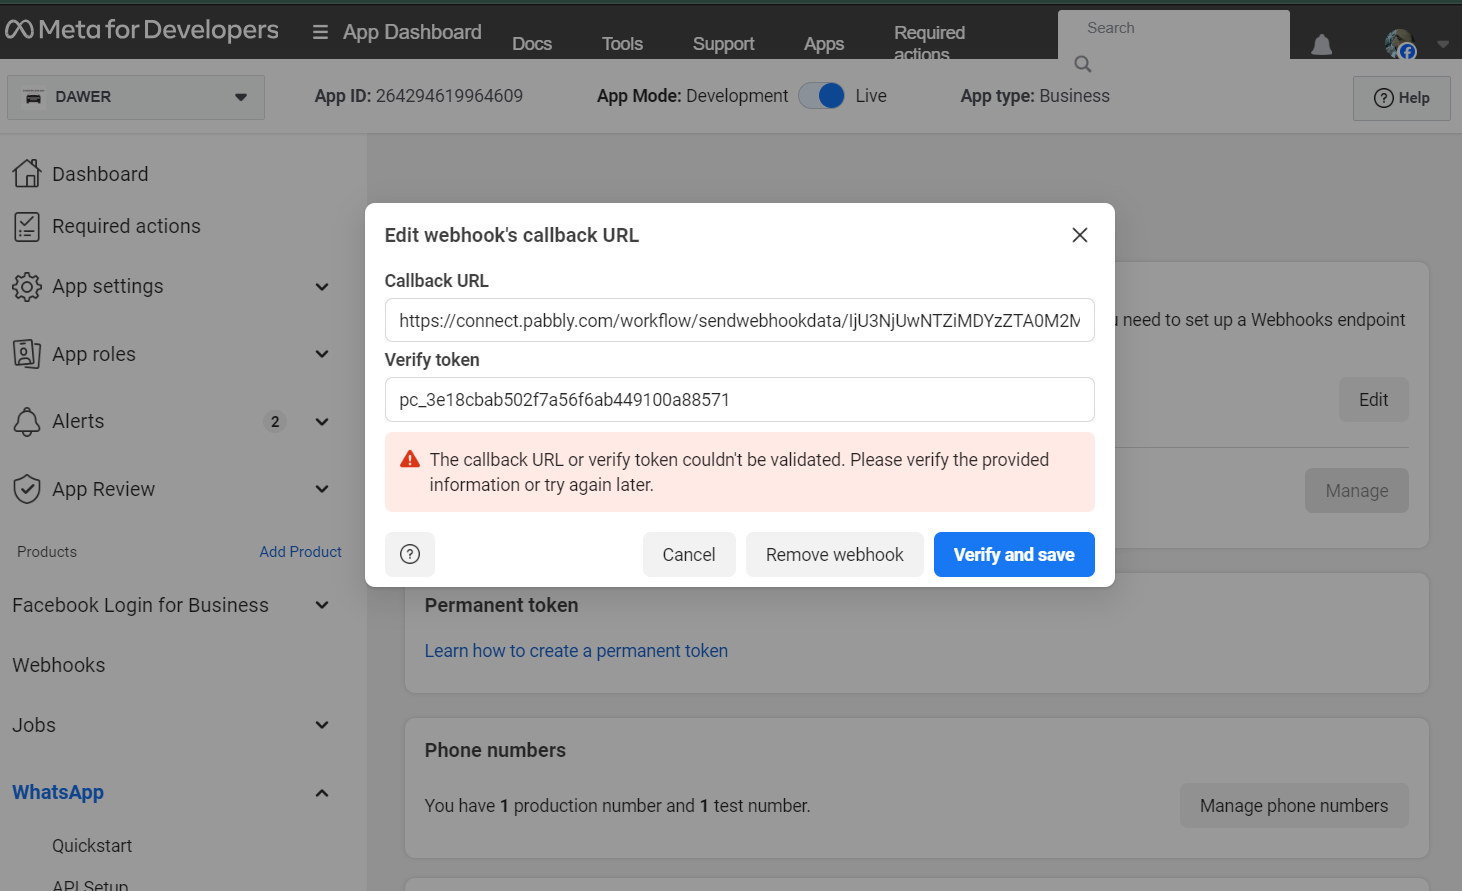1462x891 pixels.
Task: Click the DAWER app icon in selector
Action: pos(33,97)
